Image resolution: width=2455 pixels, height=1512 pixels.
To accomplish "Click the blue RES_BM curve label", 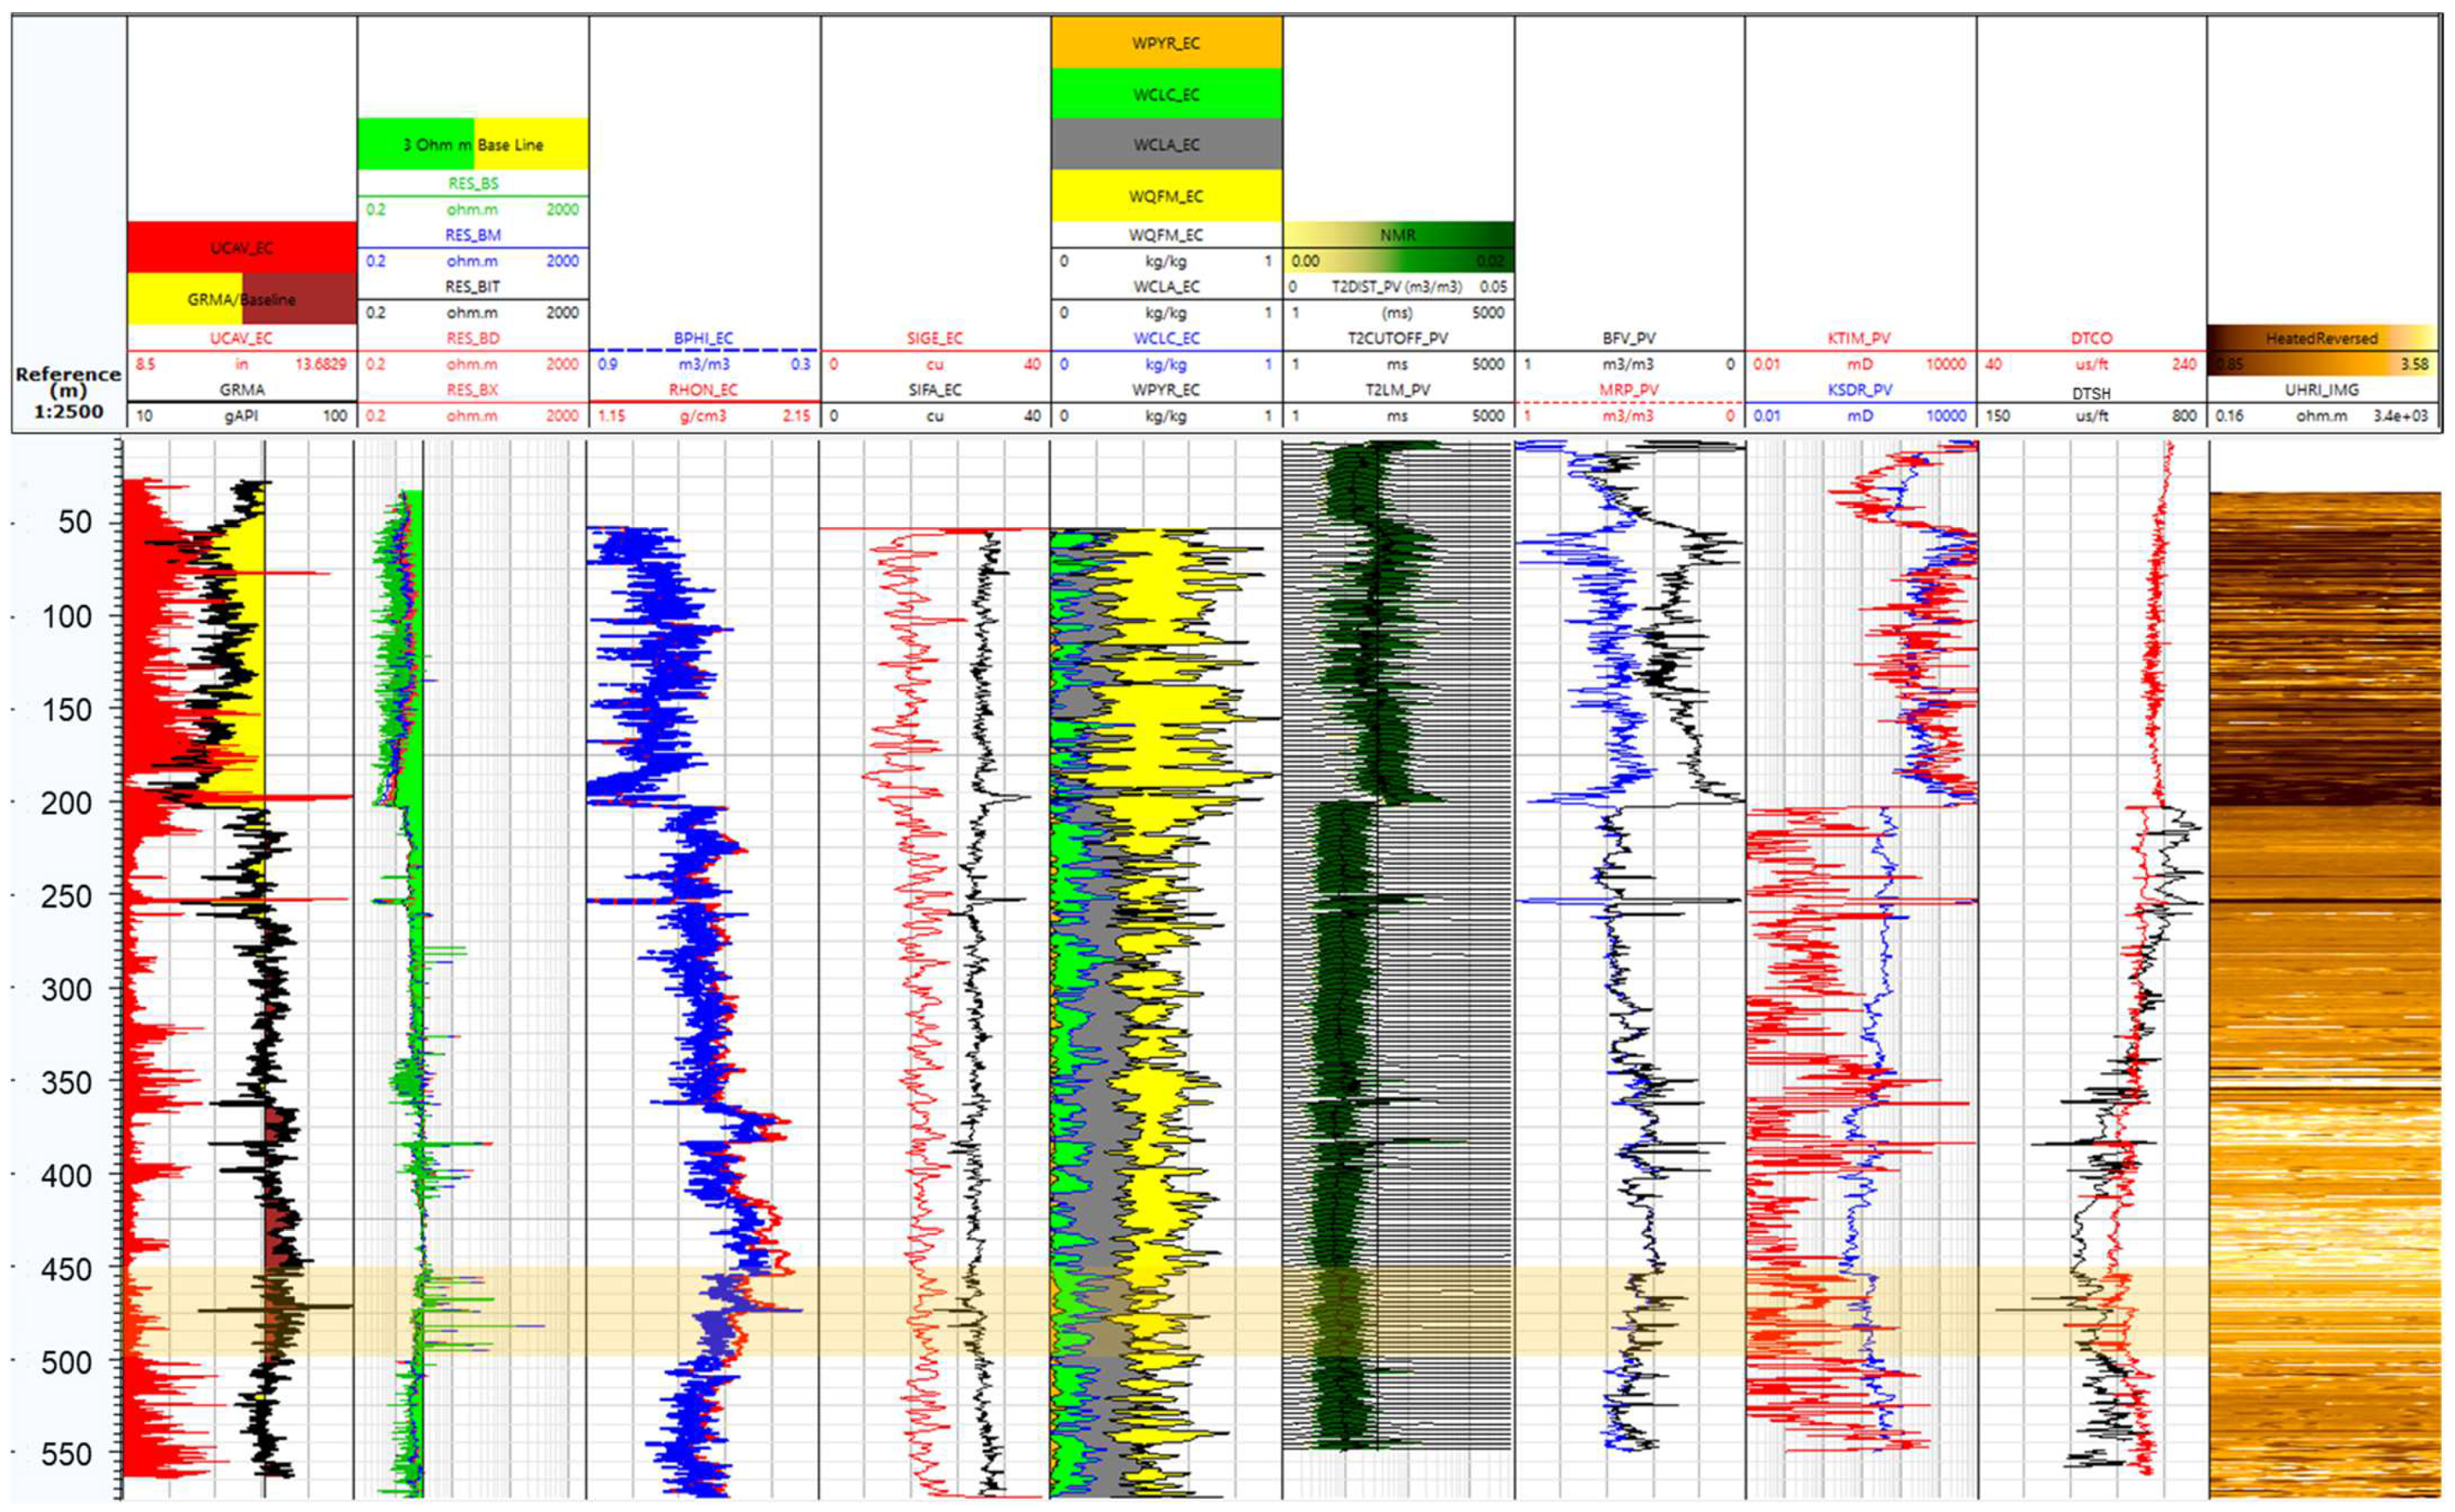I will point(472,235).
